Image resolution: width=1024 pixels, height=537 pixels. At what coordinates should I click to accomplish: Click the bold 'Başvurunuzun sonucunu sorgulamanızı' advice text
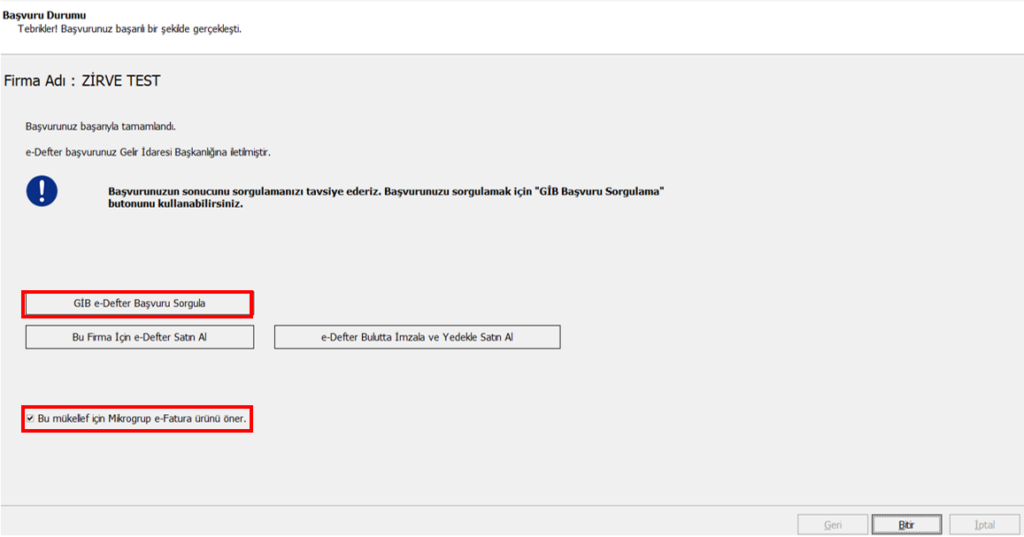pyautogui.click(x=386, y=197)
